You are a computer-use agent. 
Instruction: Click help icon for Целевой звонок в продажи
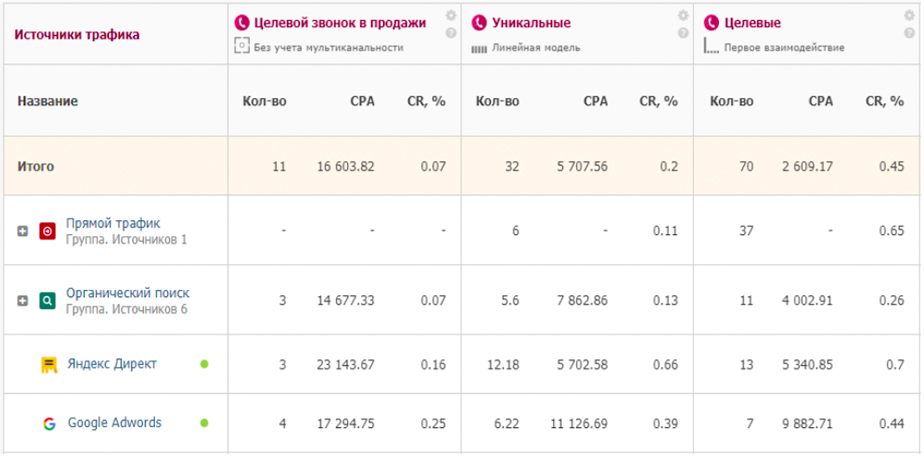point(451,33)
